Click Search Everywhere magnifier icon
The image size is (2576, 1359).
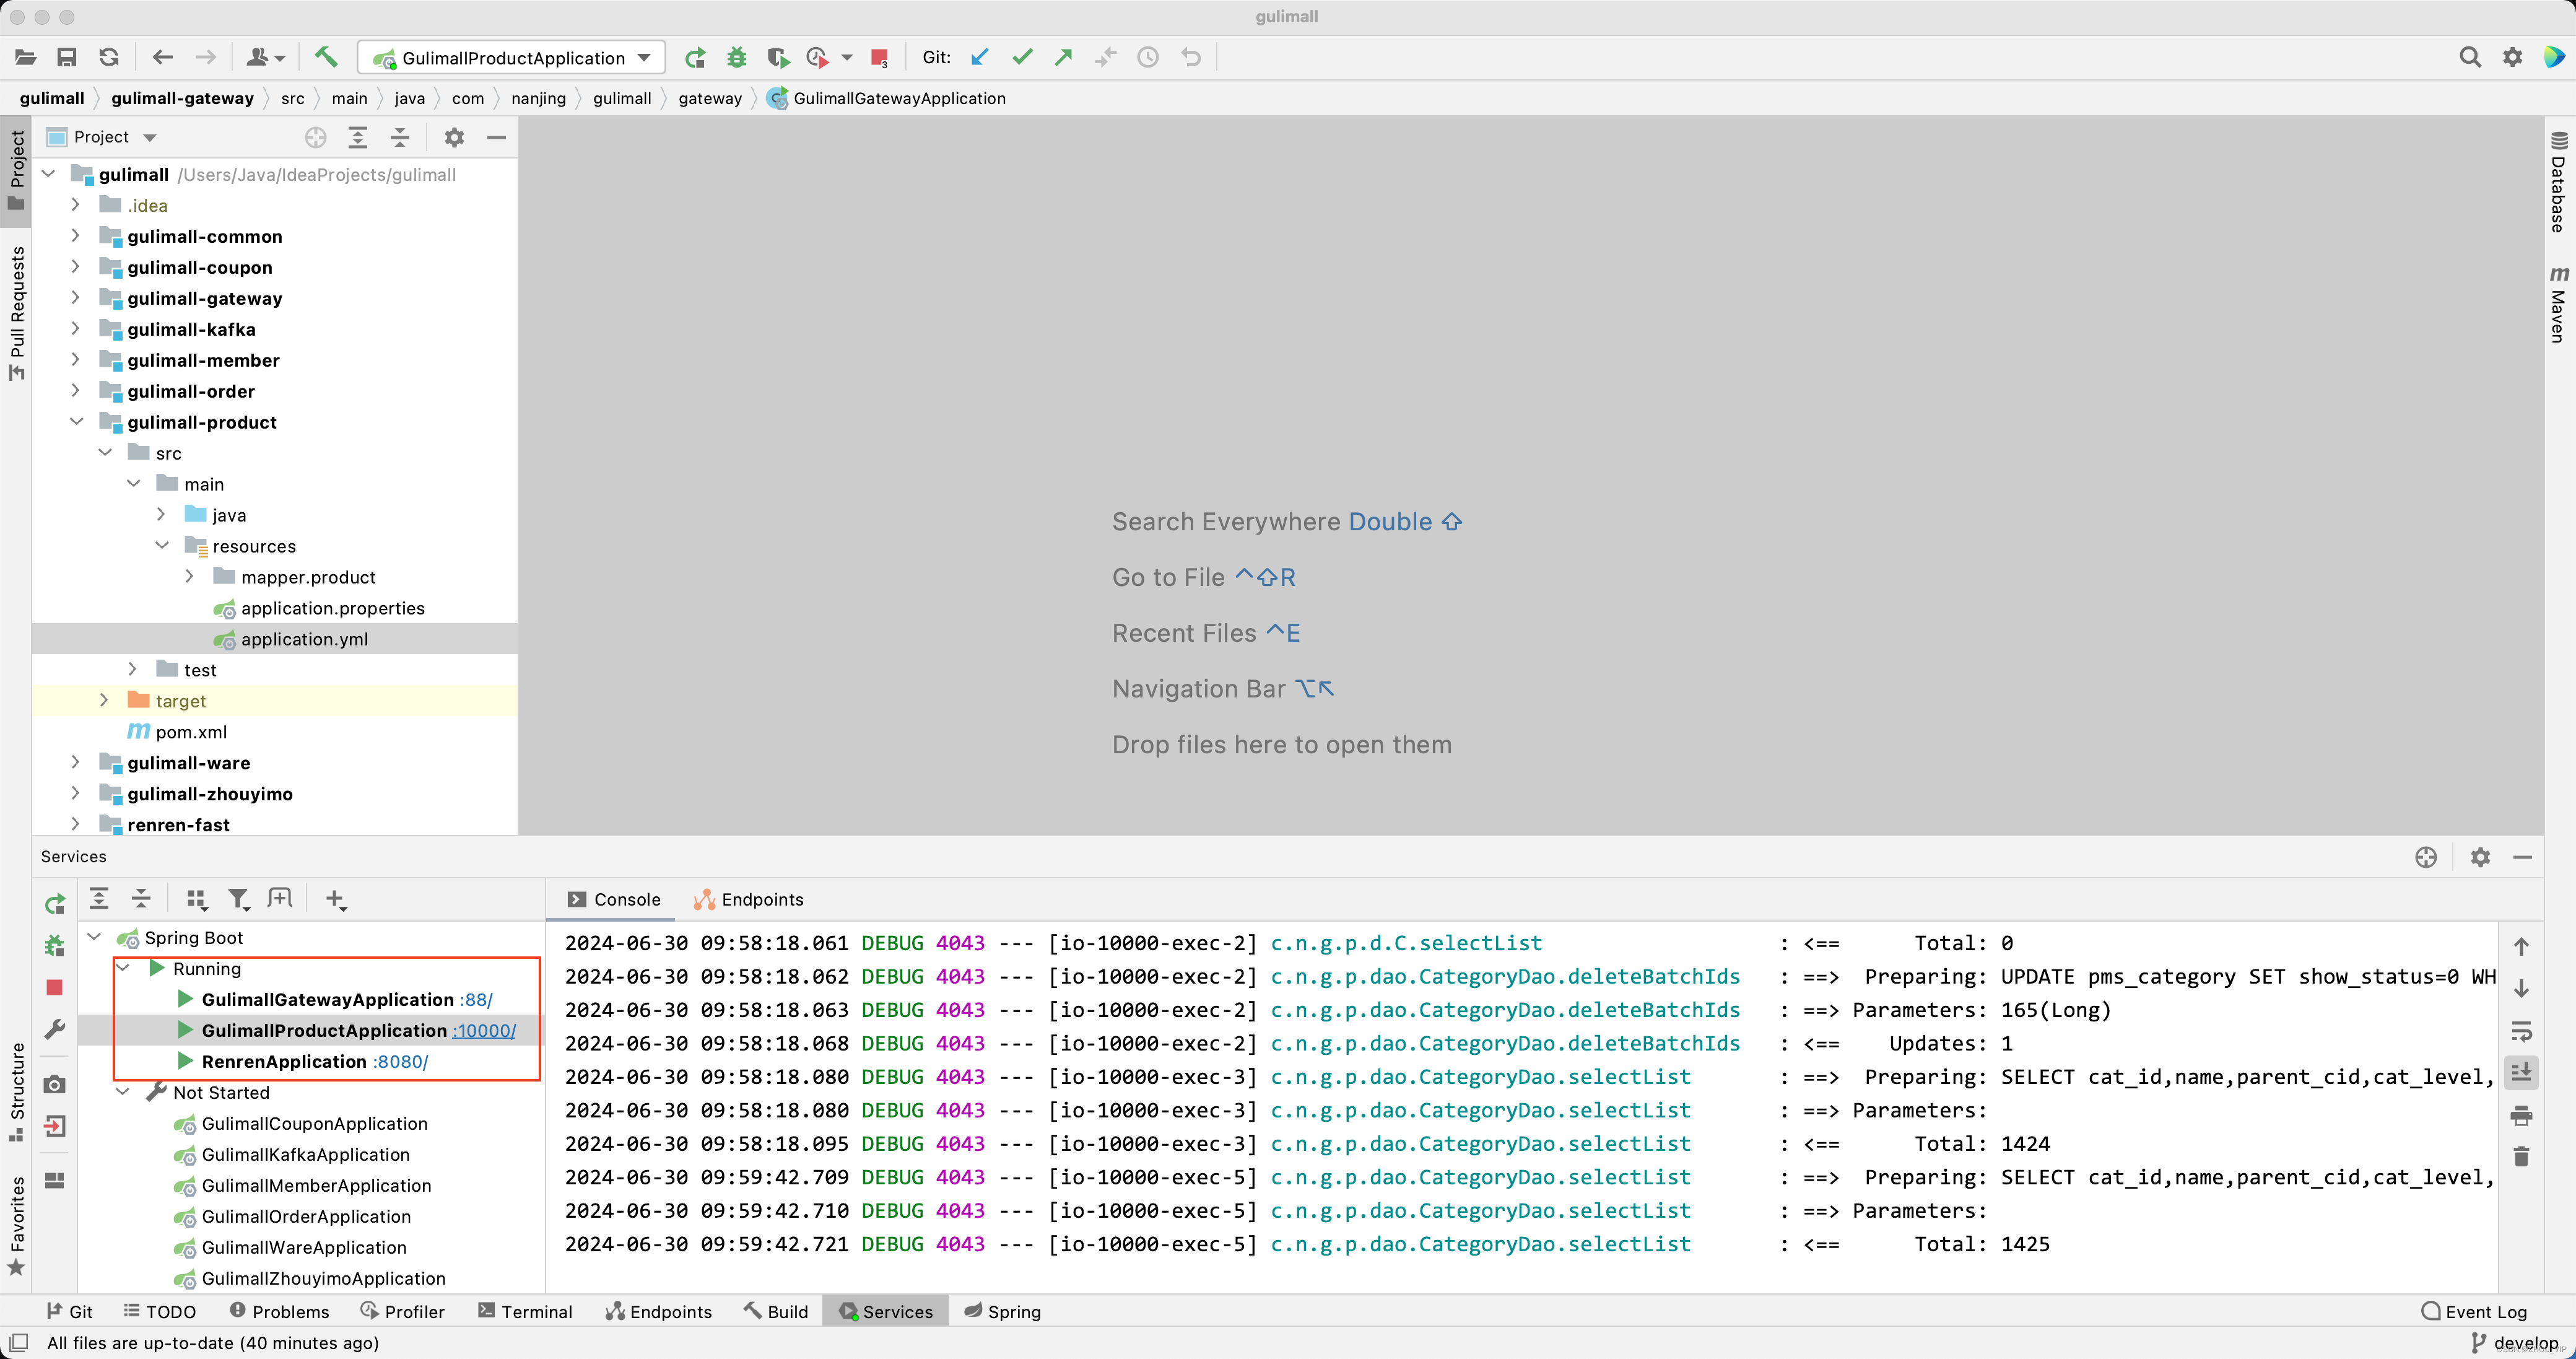(2469, 57)
